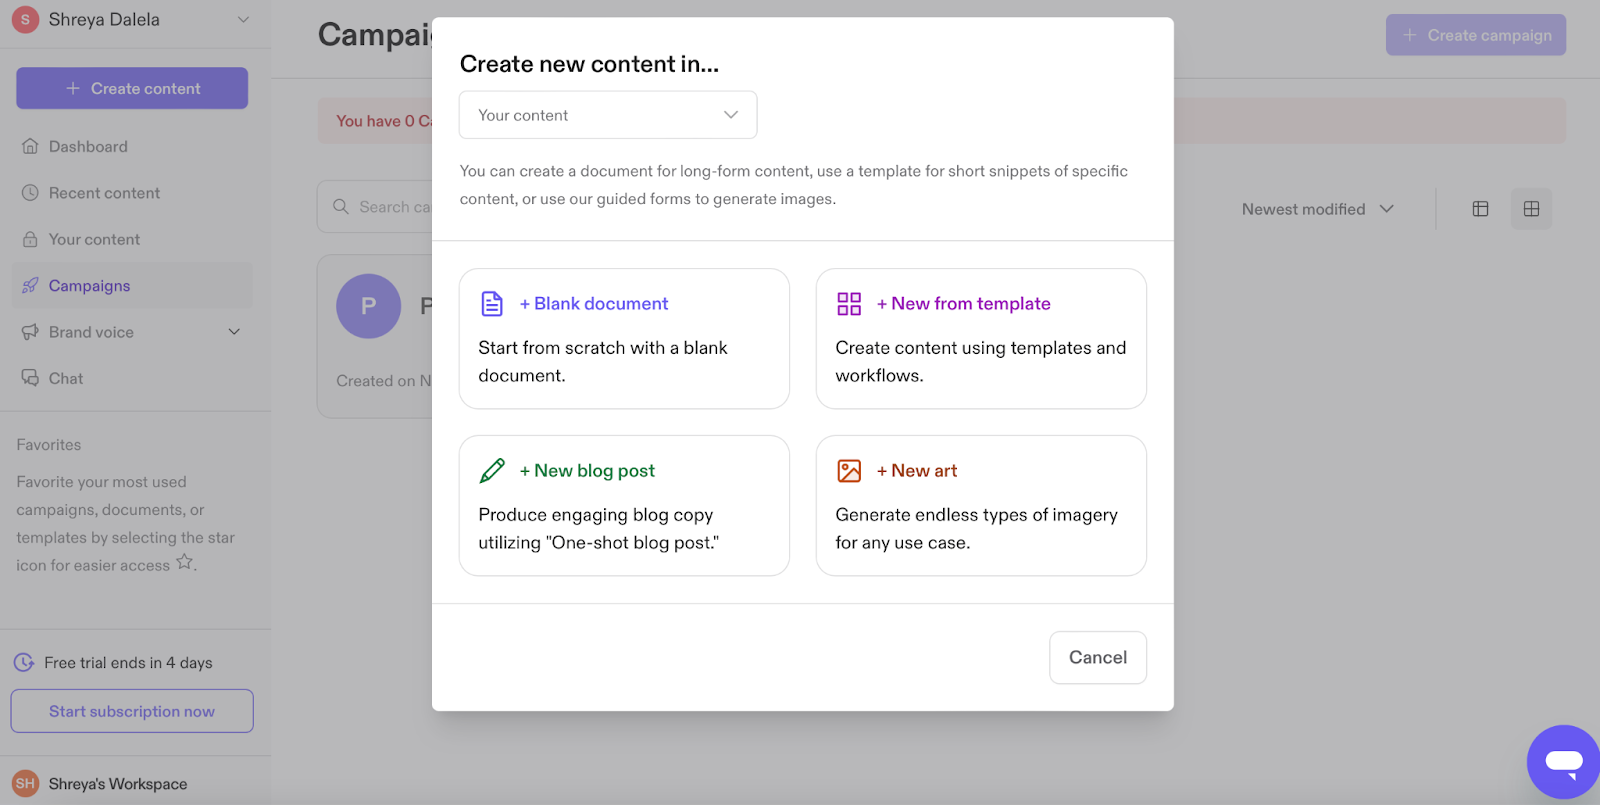This screenshot has width=1600, height=805.
Task: Click the star icon in Favorites
Action: tap(184, 562)
